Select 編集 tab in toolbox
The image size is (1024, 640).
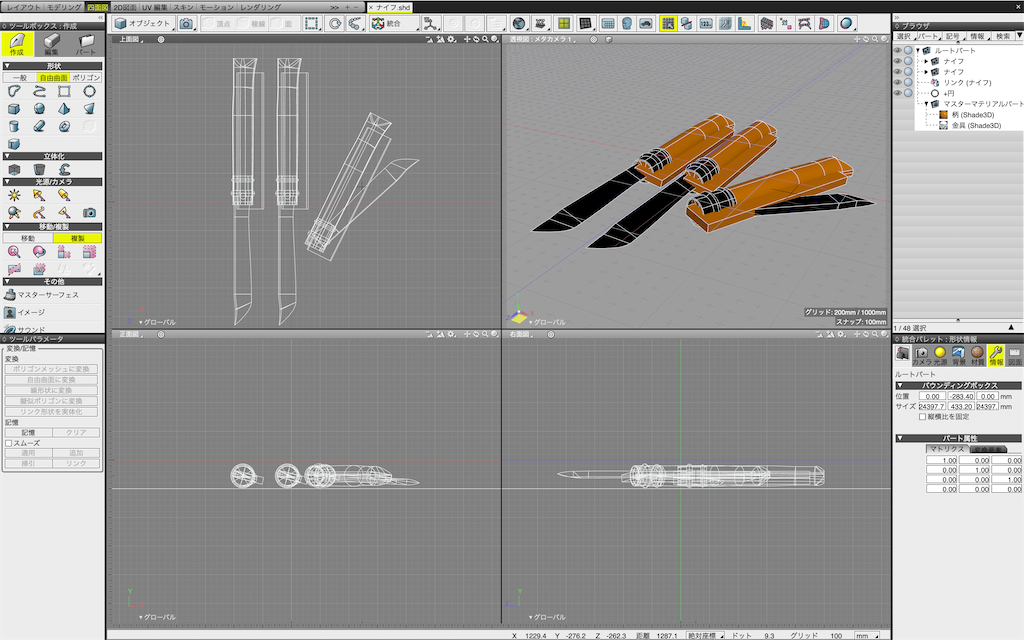pyautogui.click(x=52, y=44)
